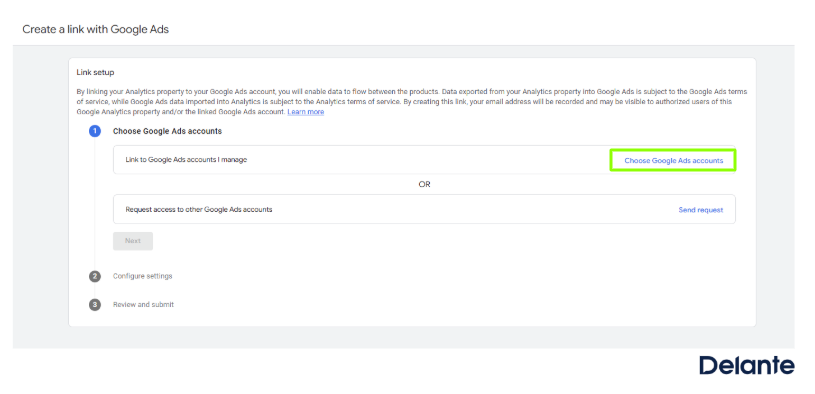Screen dimensions: 815x394
Task: Click the greyed-out Next button
Action: (x=133, y=241)
